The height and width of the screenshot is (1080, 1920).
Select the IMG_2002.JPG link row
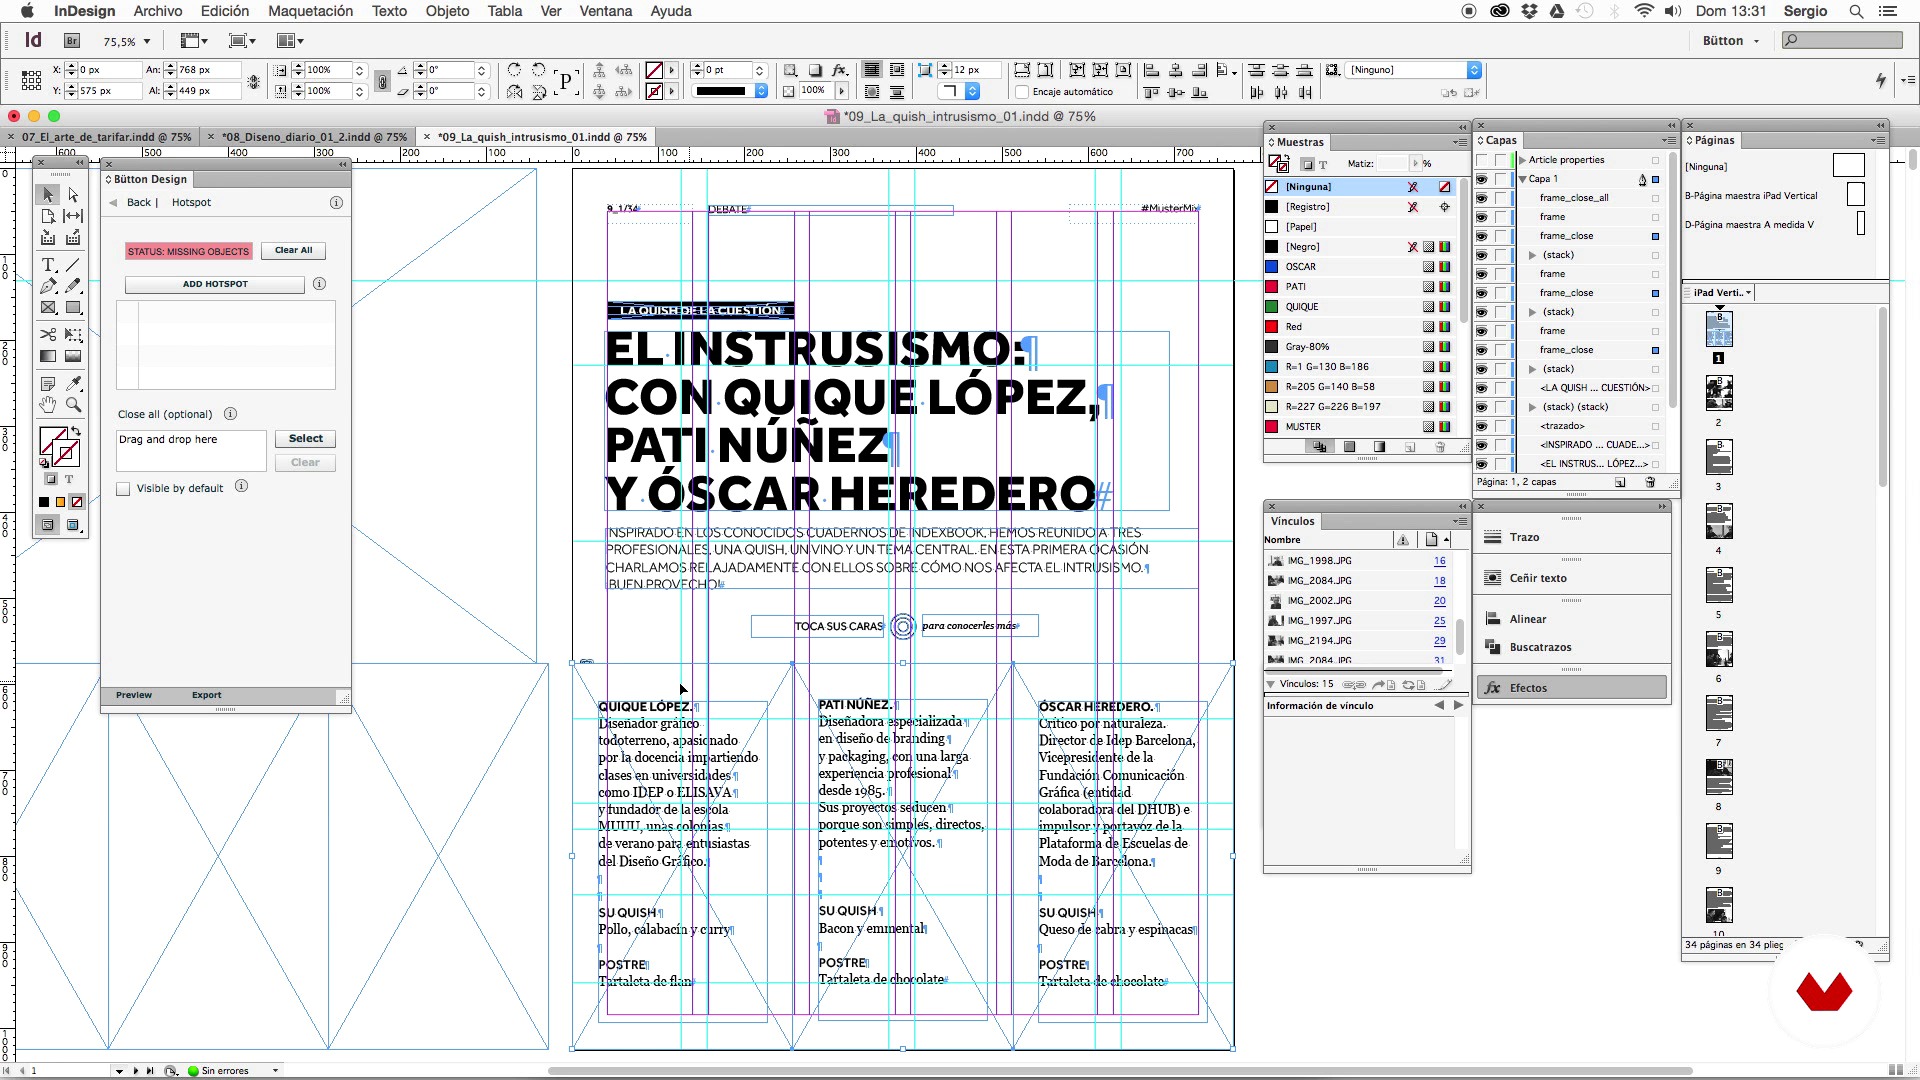point(1357,601)
